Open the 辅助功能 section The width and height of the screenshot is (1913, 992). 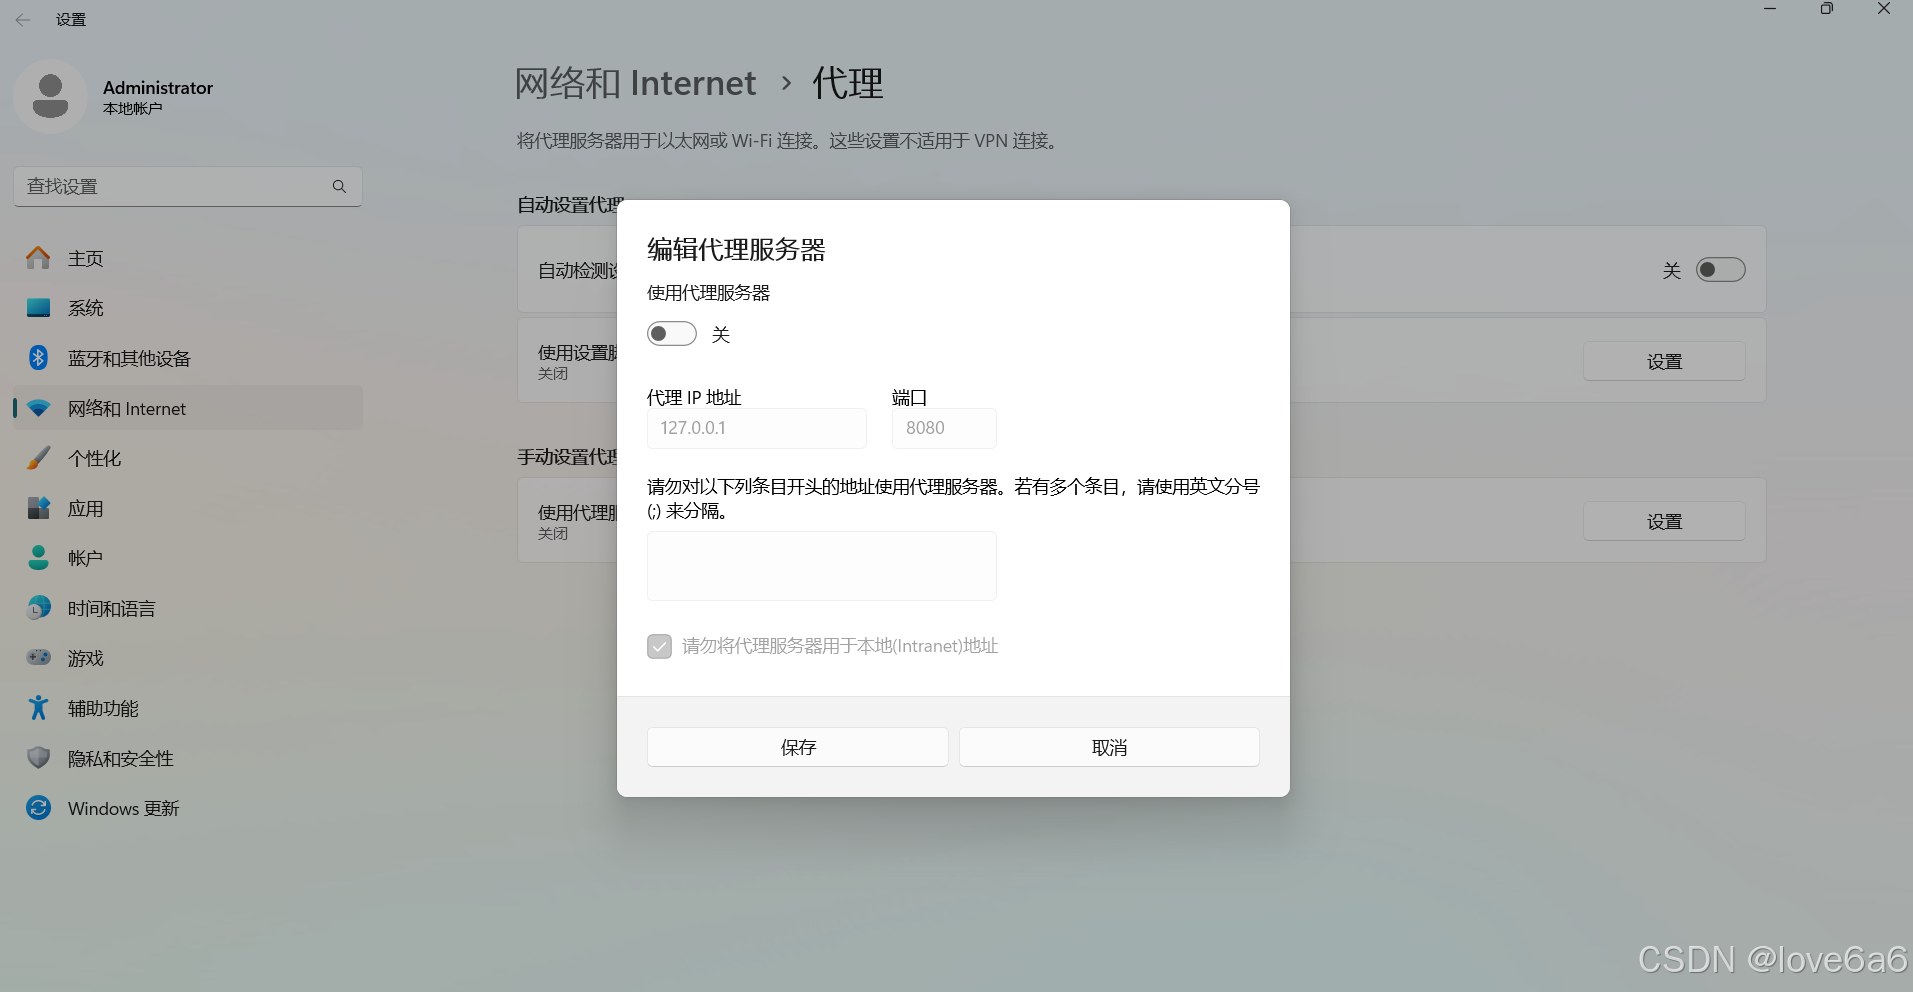188,708
